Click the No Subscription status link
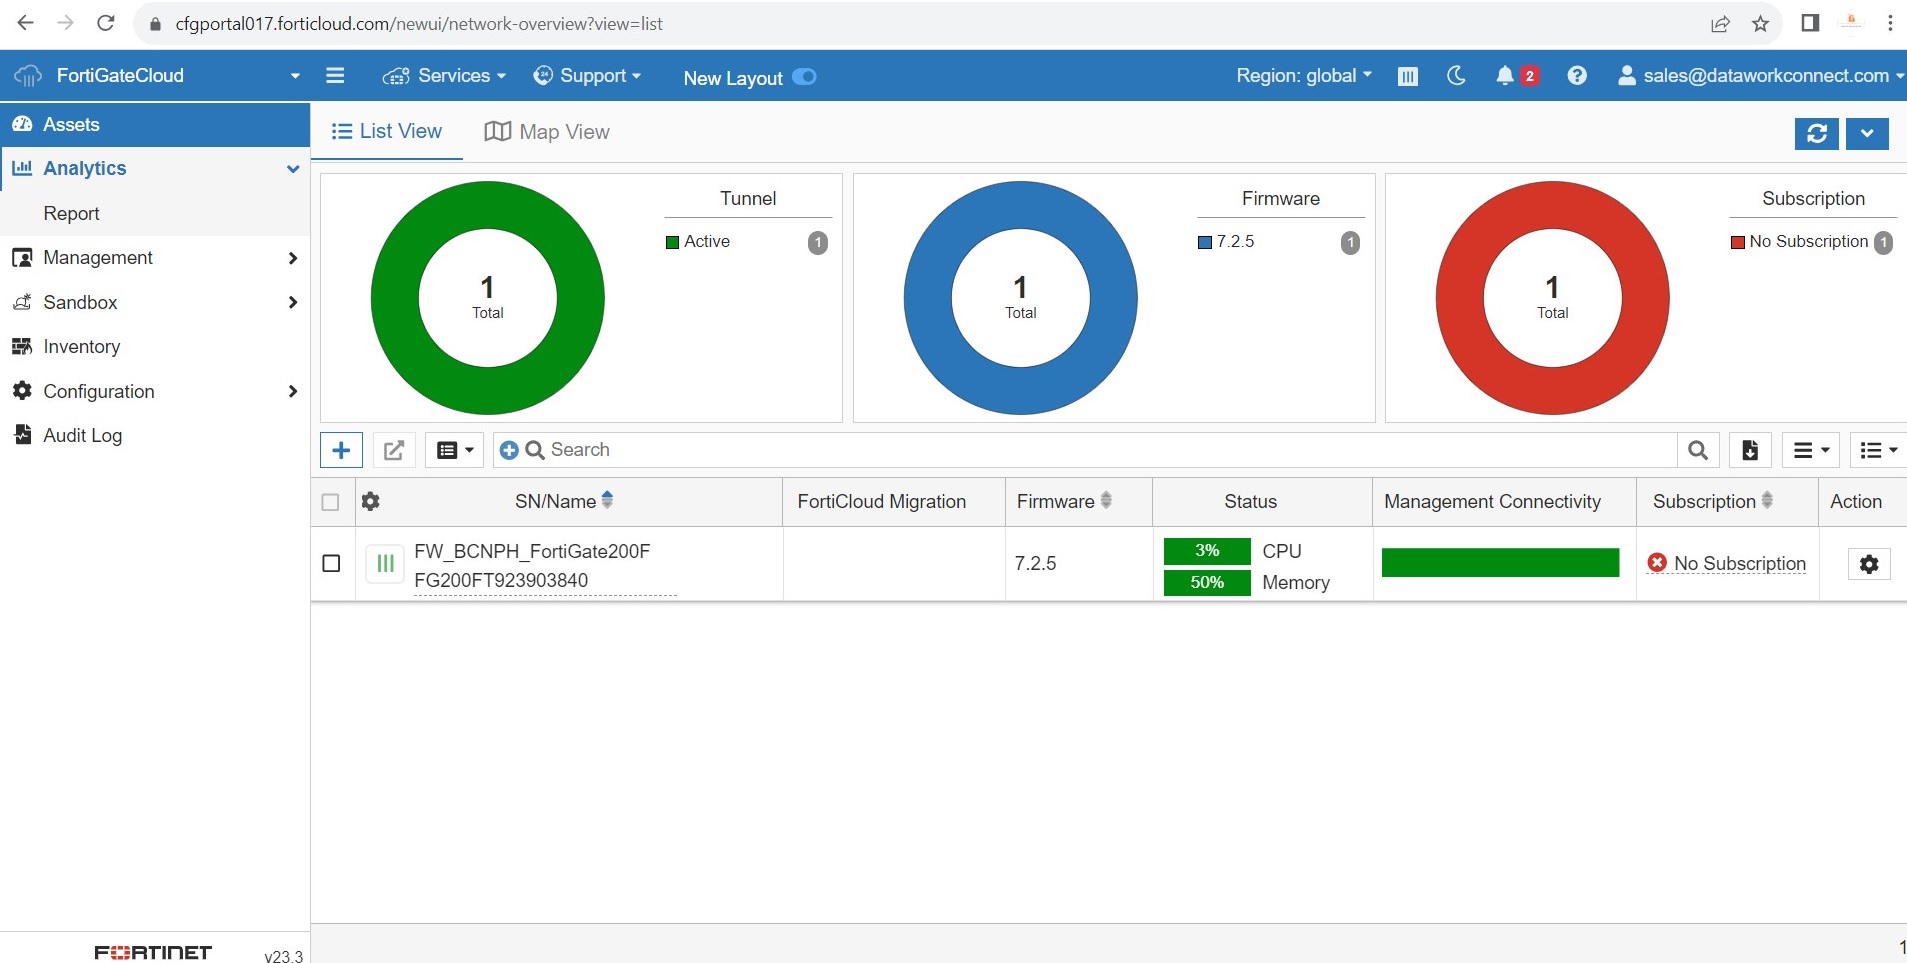The width and height of the screenshot is (1907, 963). [1739, 564]
